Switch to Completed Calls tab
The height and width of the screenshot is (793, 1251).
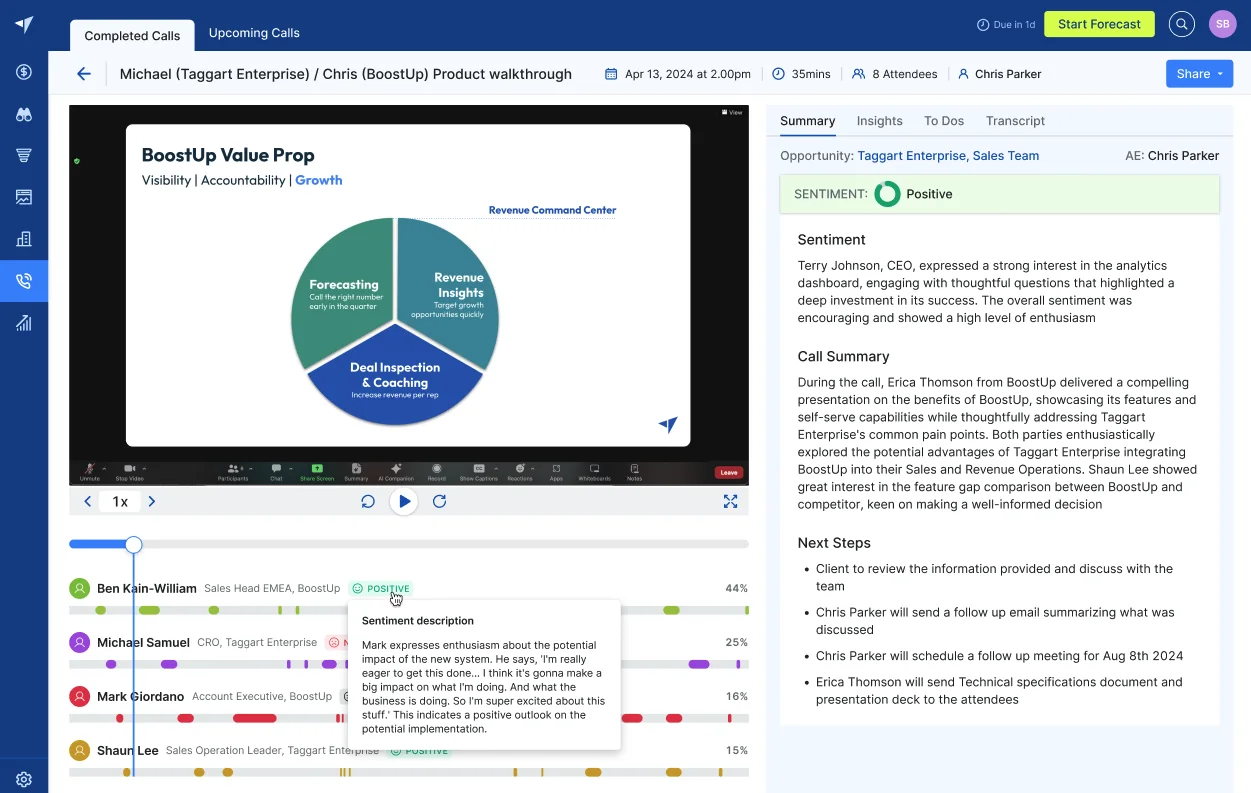132,36
